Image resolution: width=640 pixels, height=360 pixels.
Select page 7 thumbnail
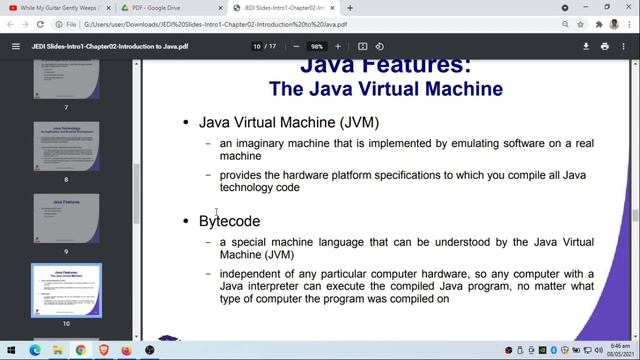tap(66, 80)
